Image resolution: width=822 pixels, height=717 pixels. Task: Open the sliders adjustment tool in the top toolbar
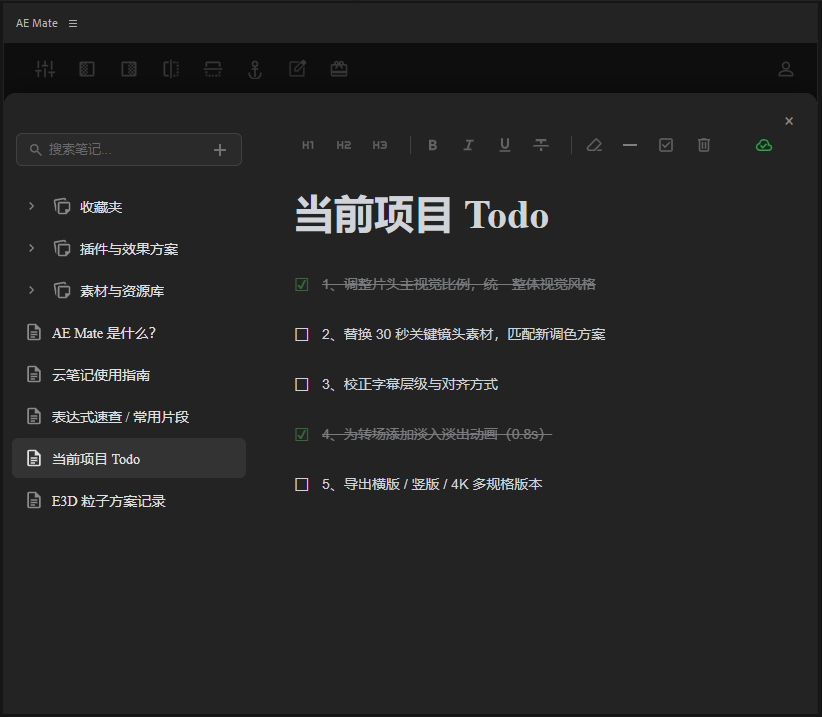[45, 69]
